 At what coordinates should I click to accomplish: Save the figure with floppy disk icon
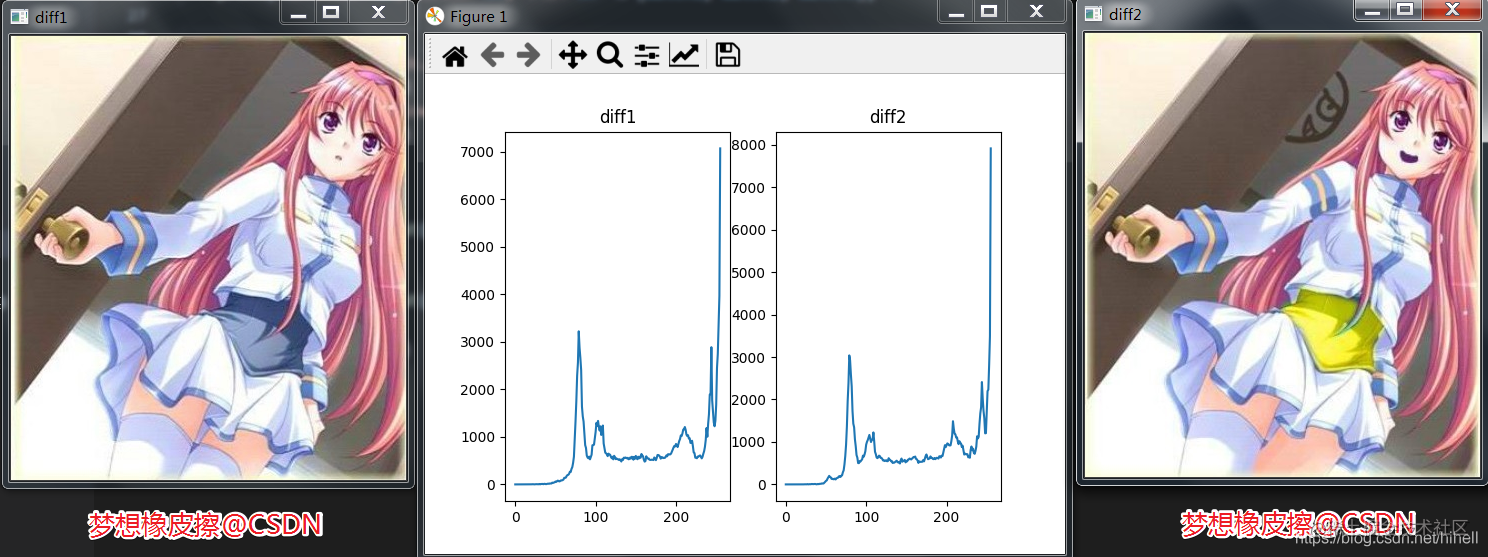coord(728,55)
